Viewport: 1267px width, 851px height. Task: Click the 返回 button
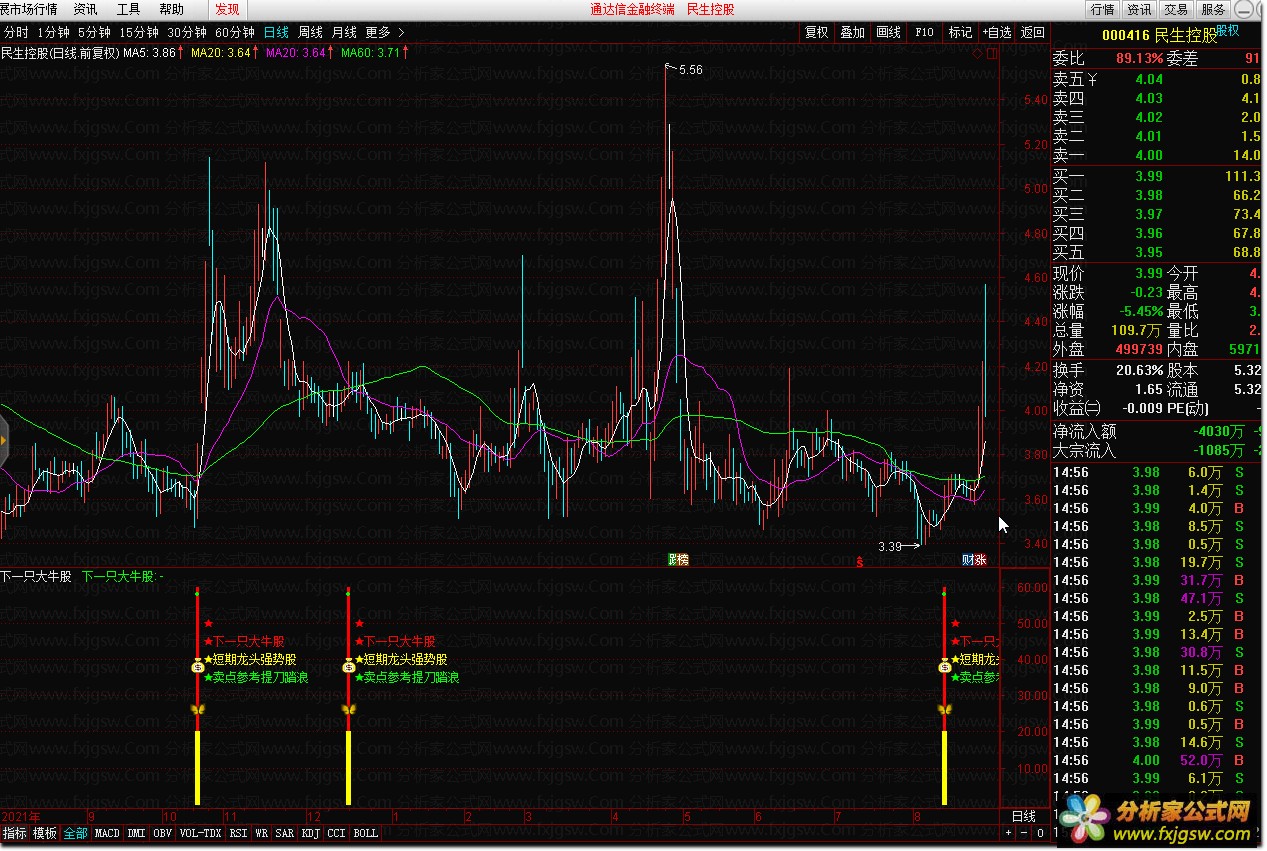tap(1033, 32)
